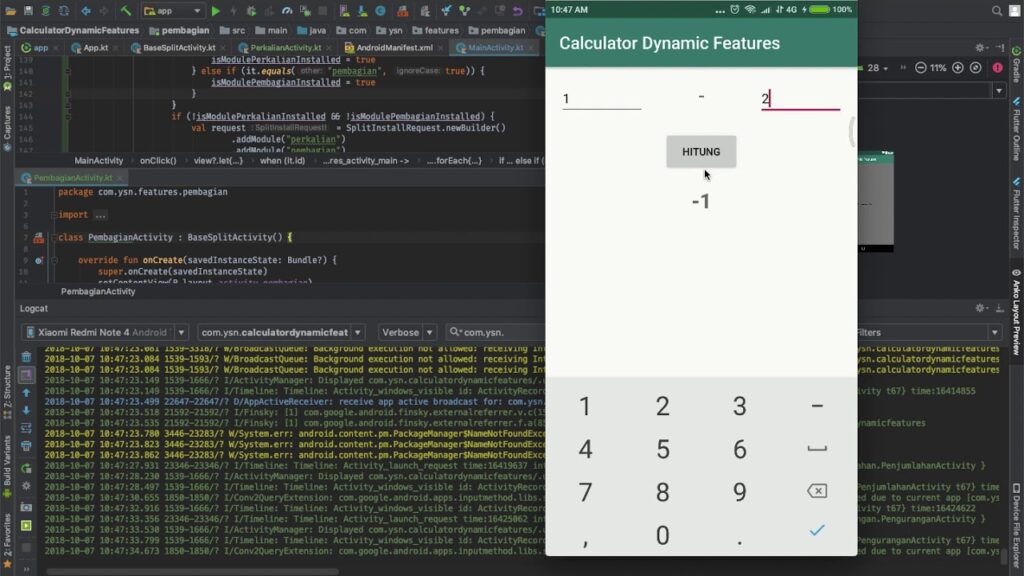Open the Device File Explorer panel

point(1016,526)
